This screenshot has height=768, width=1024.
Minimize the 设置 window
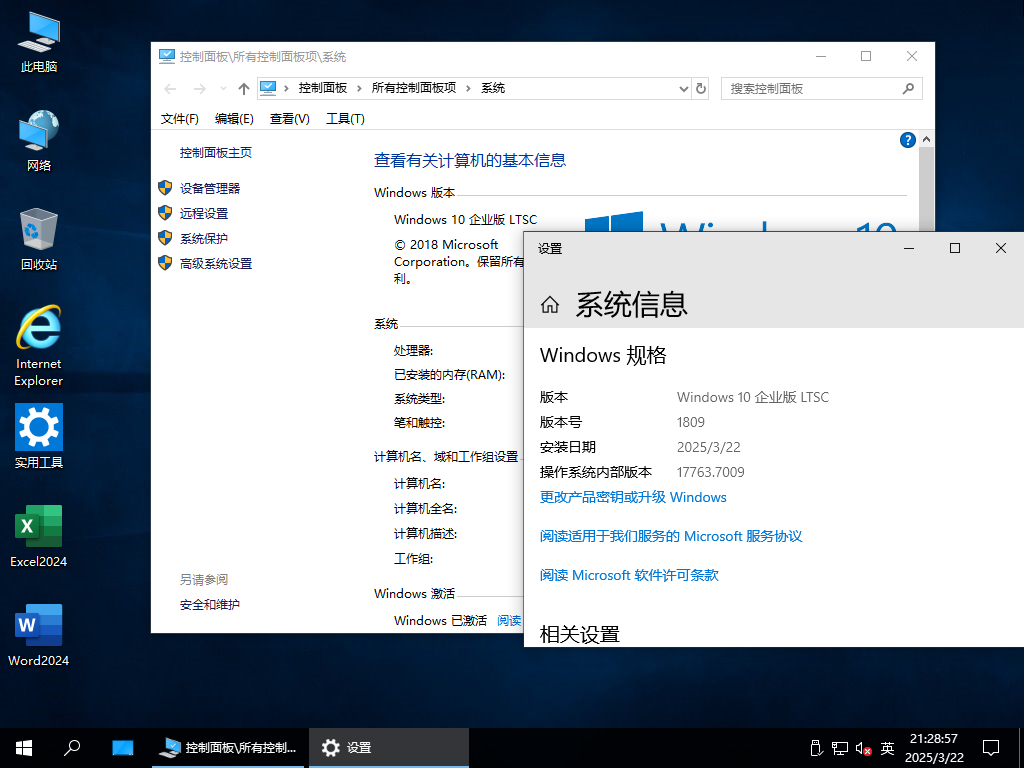click(x=908, y=248)
